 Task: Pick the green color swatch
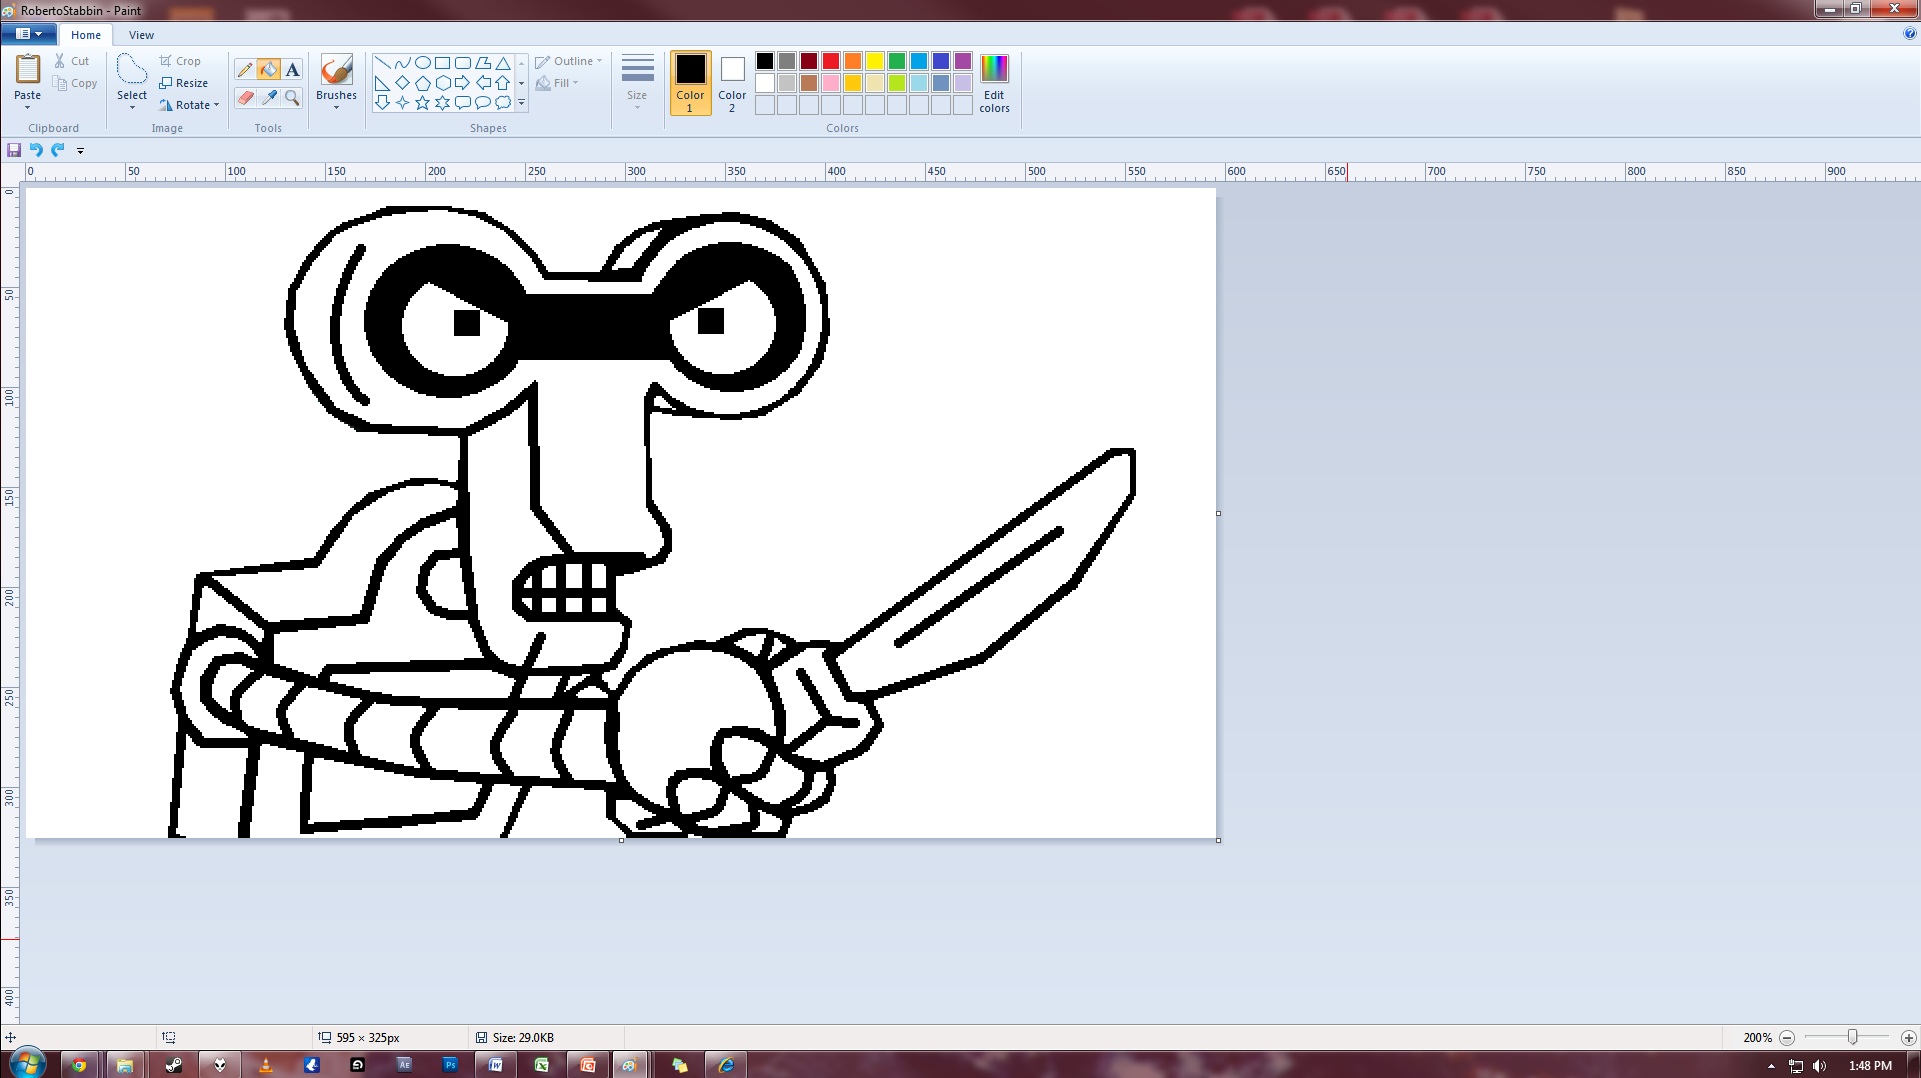point(897,61)
